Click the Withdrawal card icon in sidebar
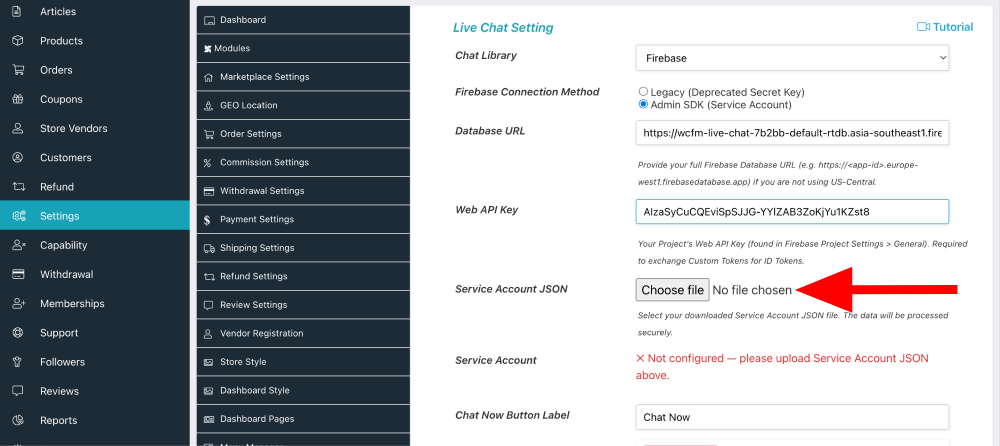The image size is (1000, 446). [18, 274]
